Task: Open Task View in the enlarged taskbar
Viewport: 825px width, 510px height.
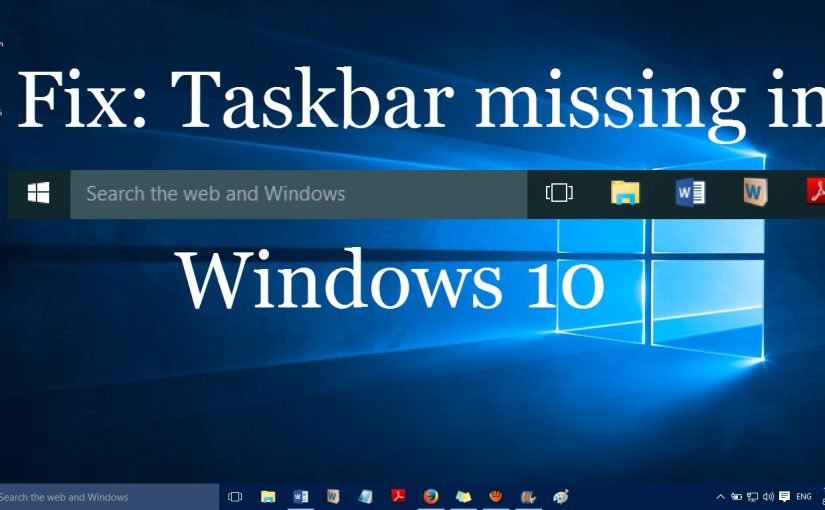Action: pos(559,193)
